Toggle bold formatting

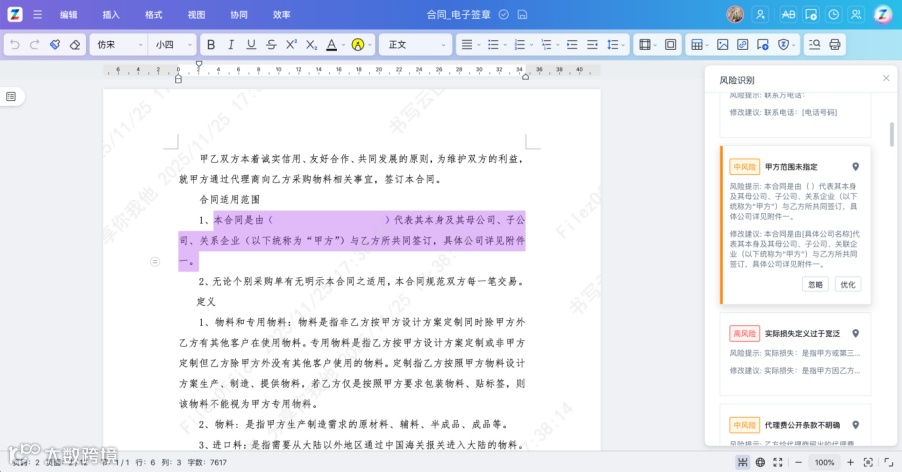click(211, 44)
